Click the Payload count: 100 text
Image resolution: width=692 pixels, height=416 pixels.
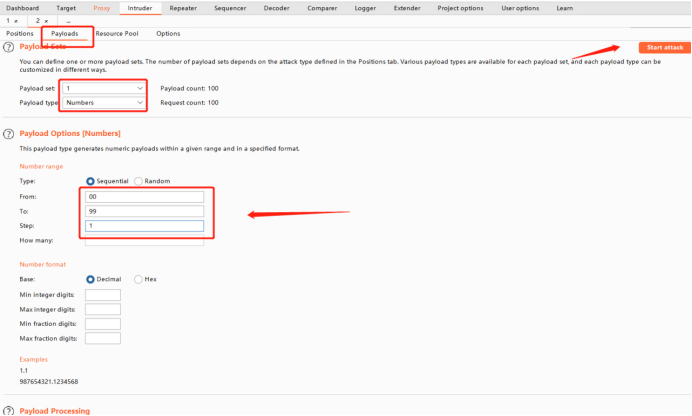189,88
